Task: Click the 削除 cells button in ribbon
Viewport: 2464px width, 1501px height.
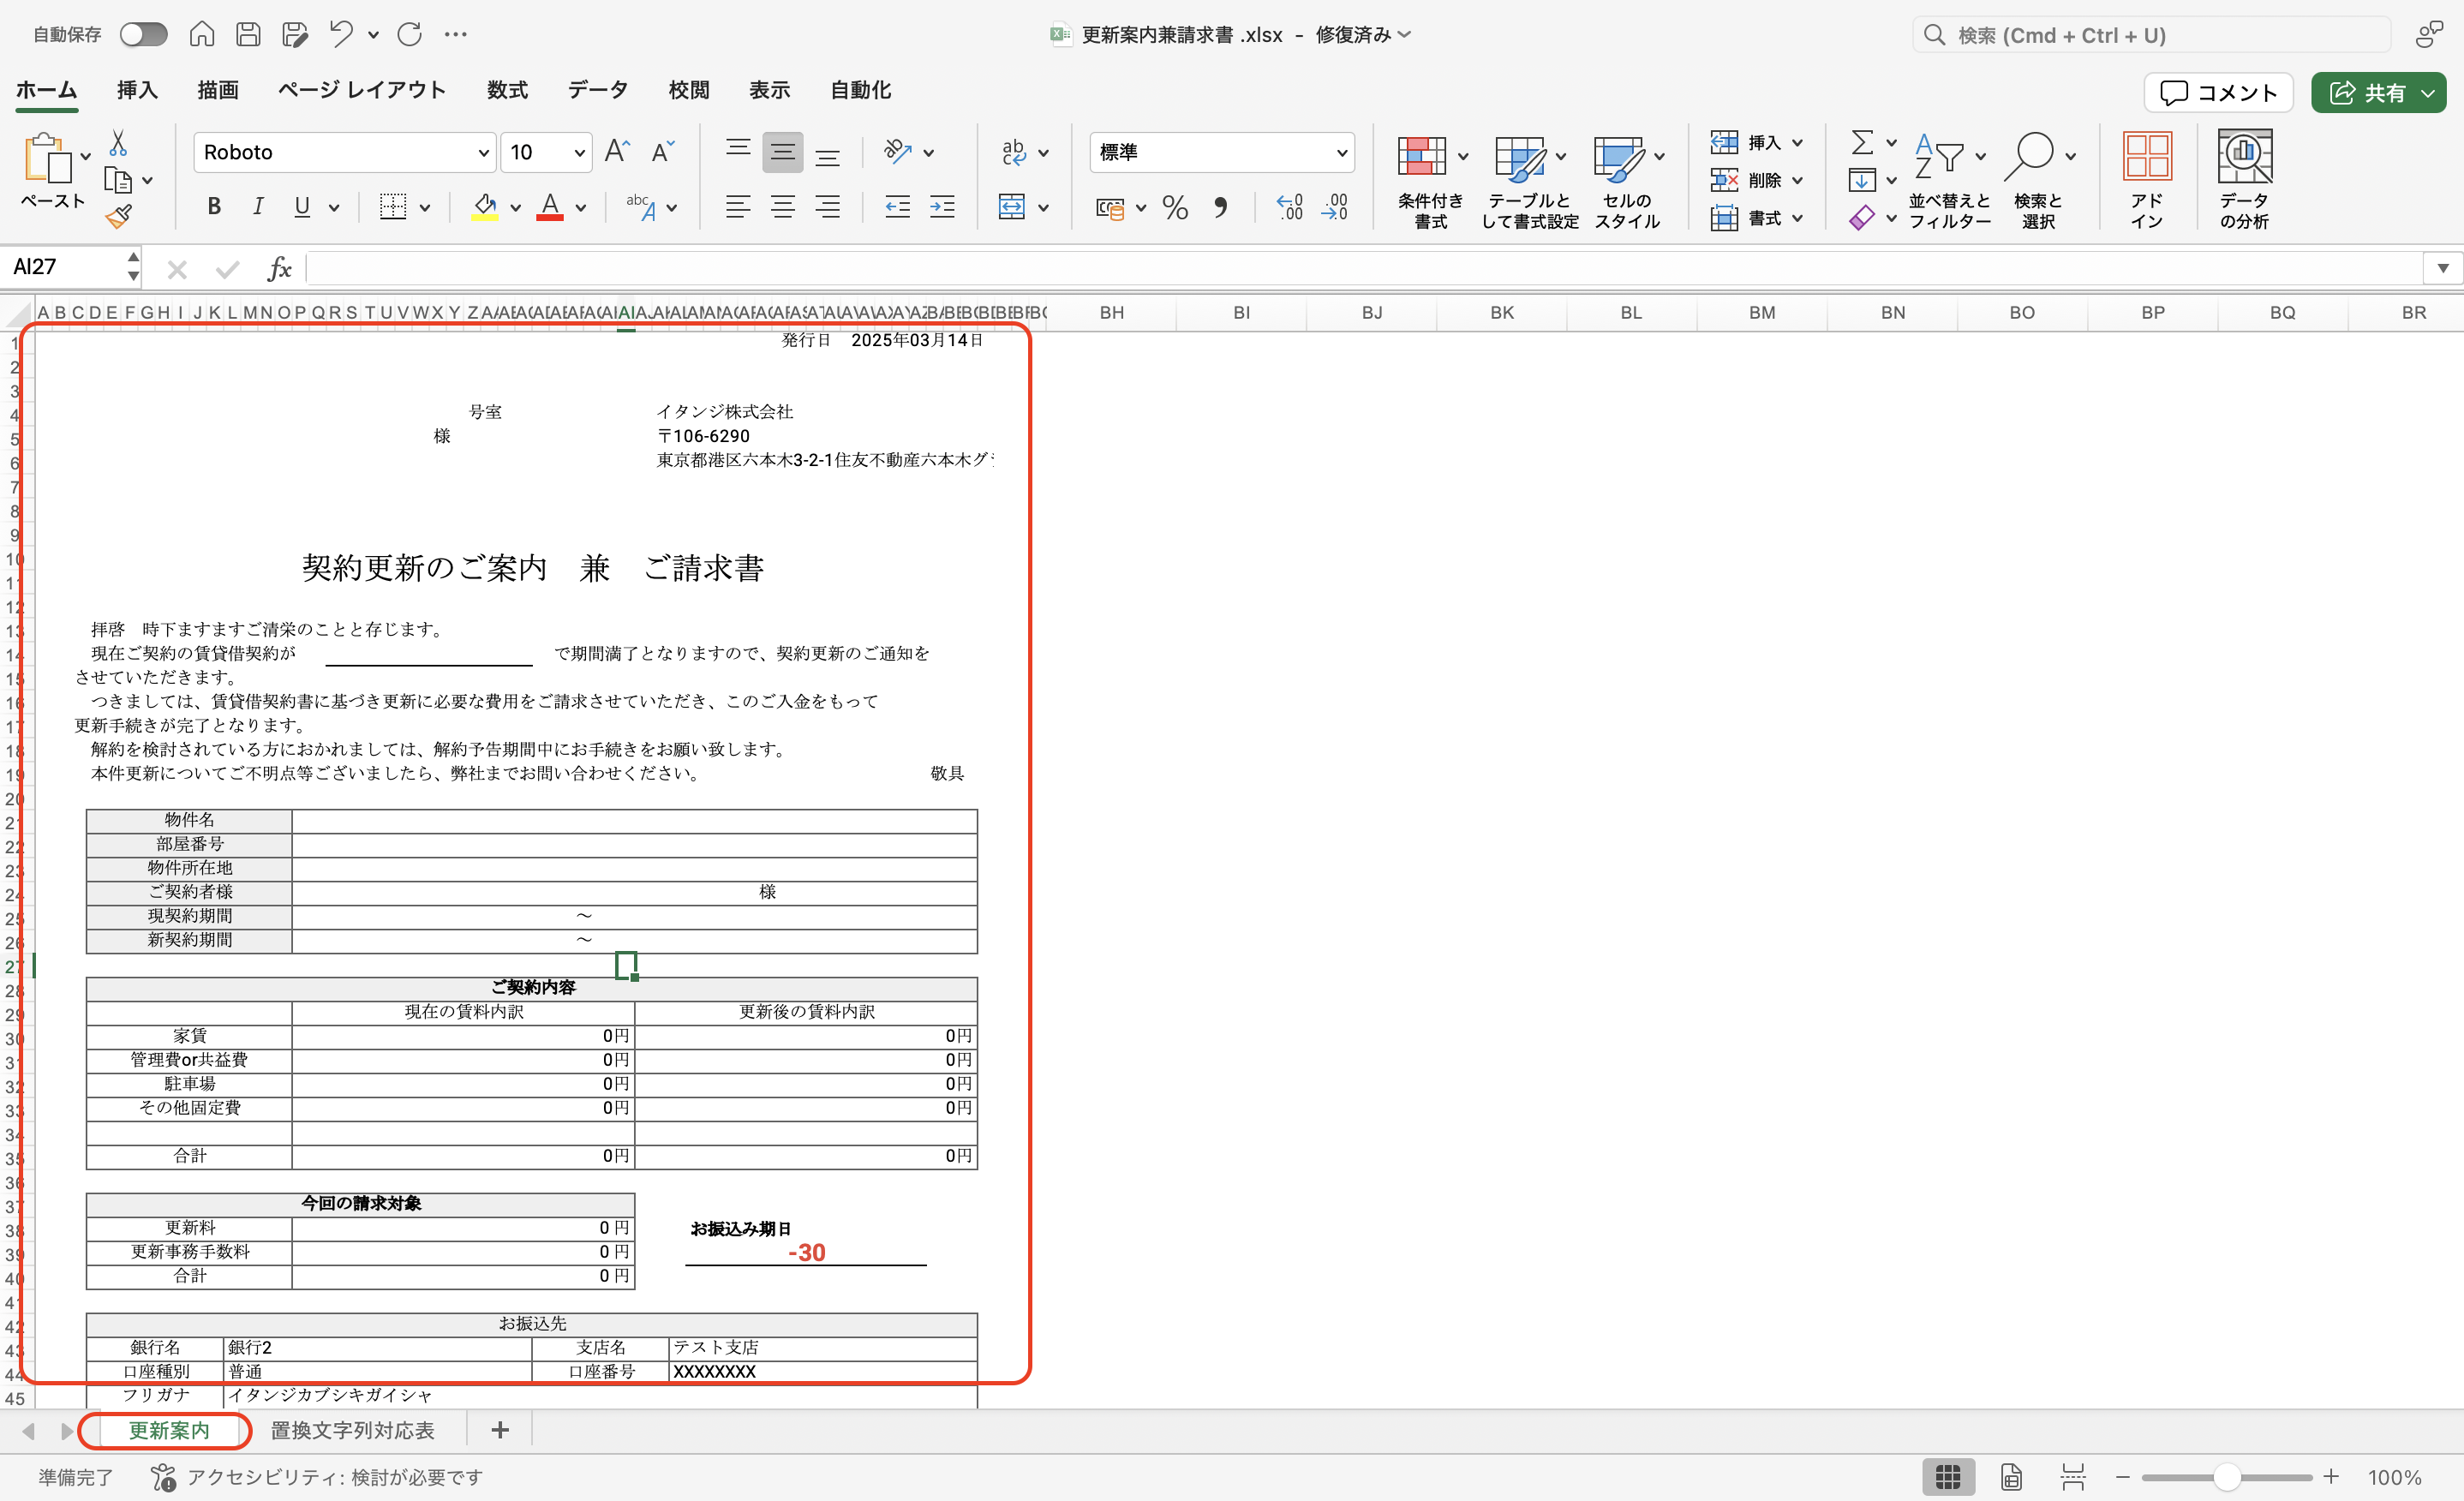Action: [1756, 180]
